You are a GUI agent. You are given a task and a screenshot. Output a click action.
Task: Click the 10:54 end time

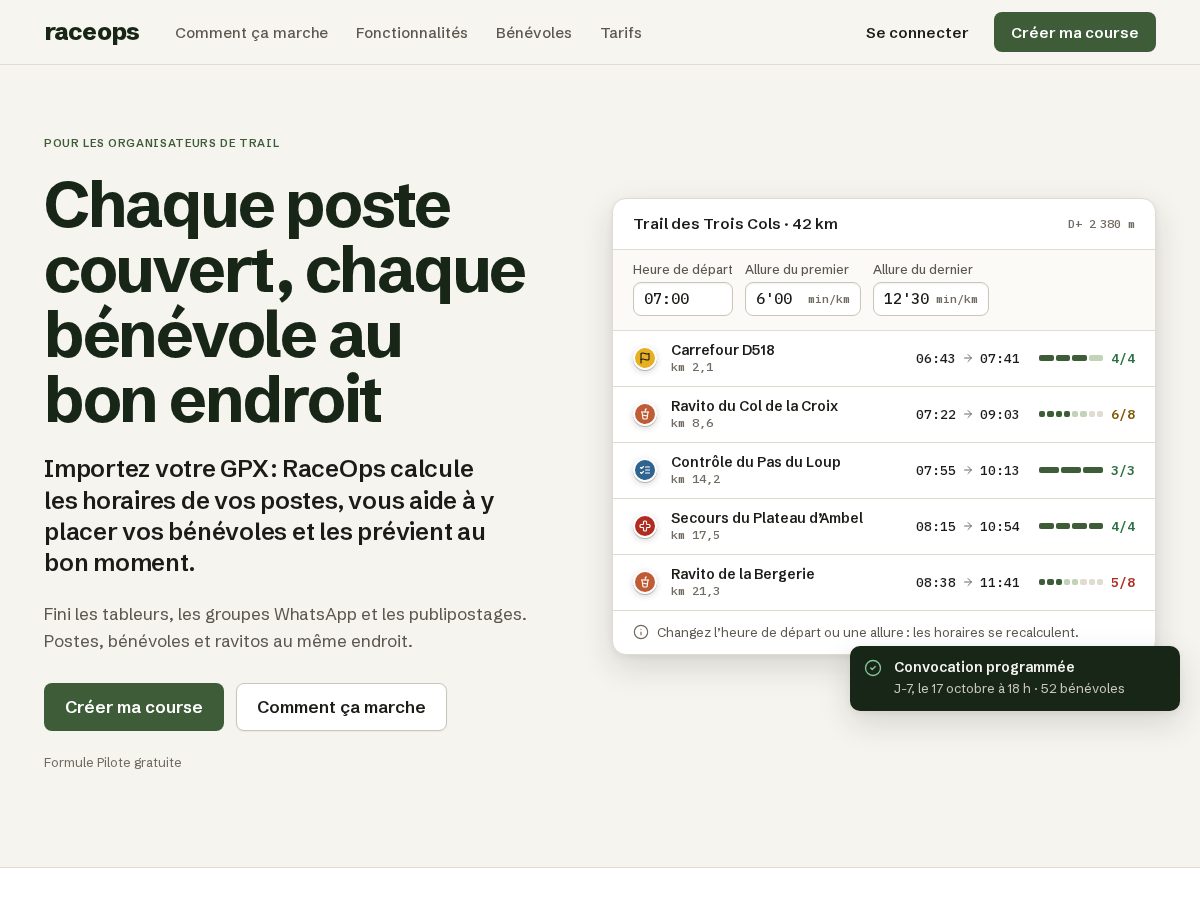pyautogui.click(x=1000, y=526)
